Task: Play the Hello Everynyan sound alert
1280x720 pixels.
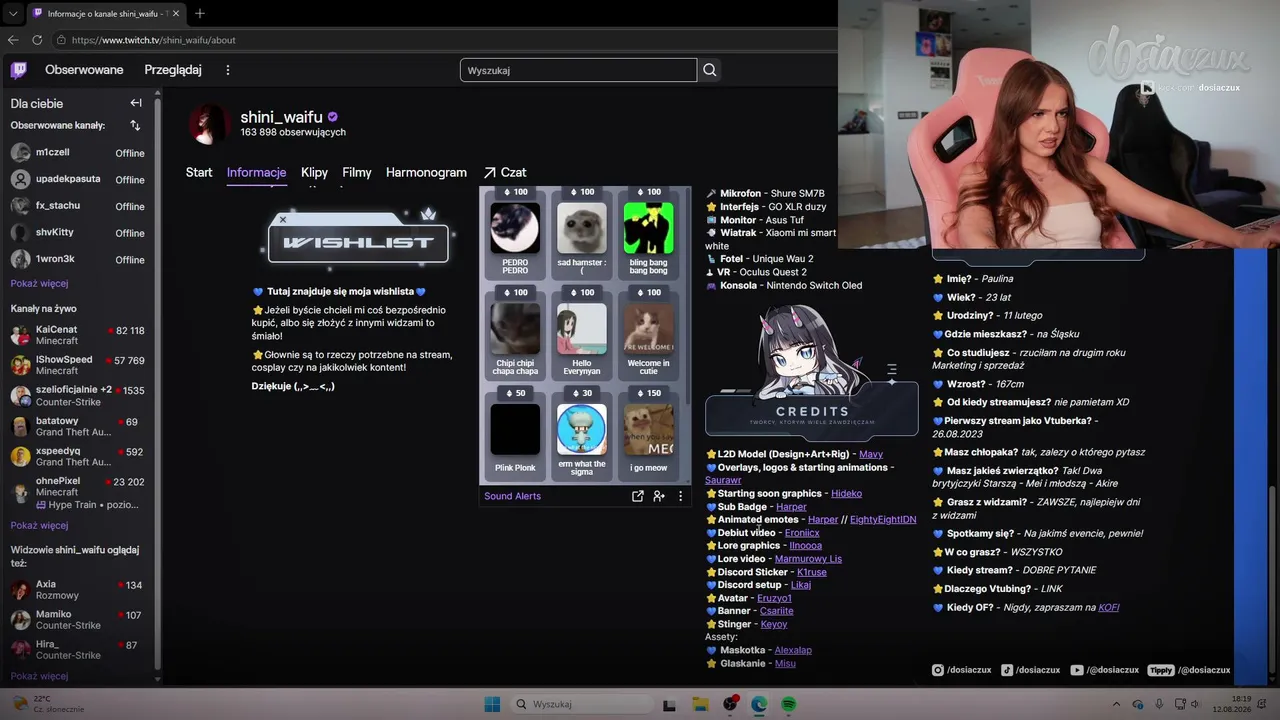Action: [581, 335]
